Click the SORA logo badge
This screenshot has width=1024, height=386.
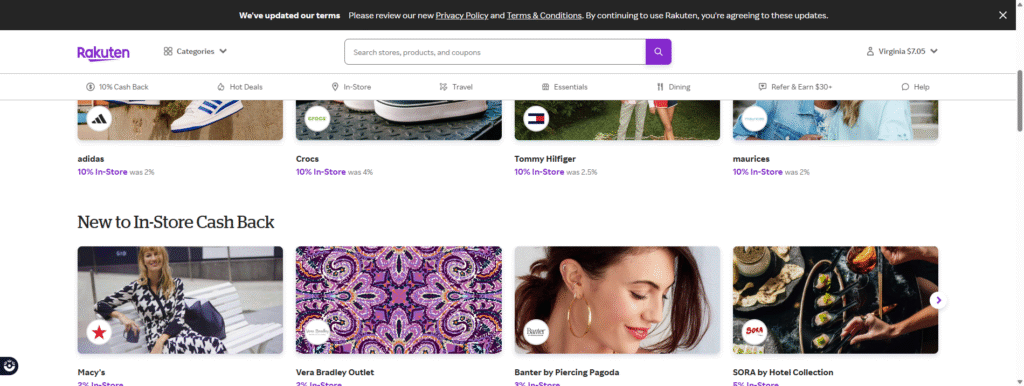point(754,332)
